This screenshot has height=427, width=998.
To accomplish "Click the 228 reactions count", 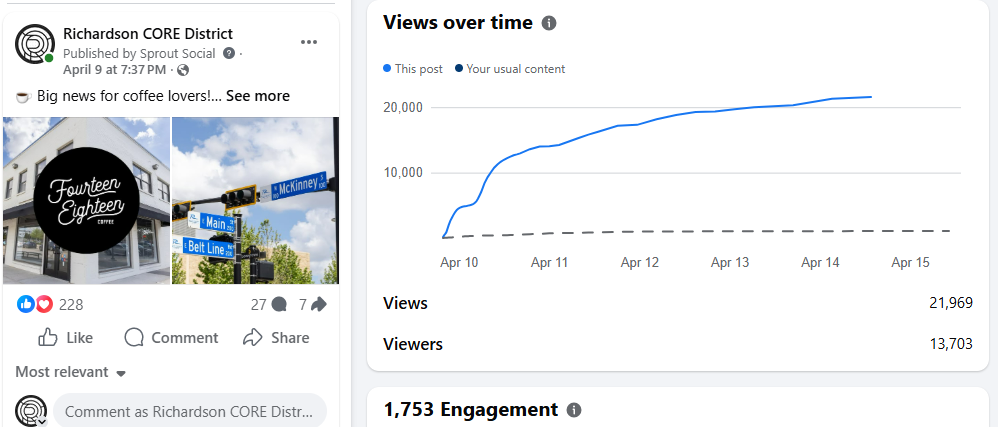I will [x=71, y=305].
